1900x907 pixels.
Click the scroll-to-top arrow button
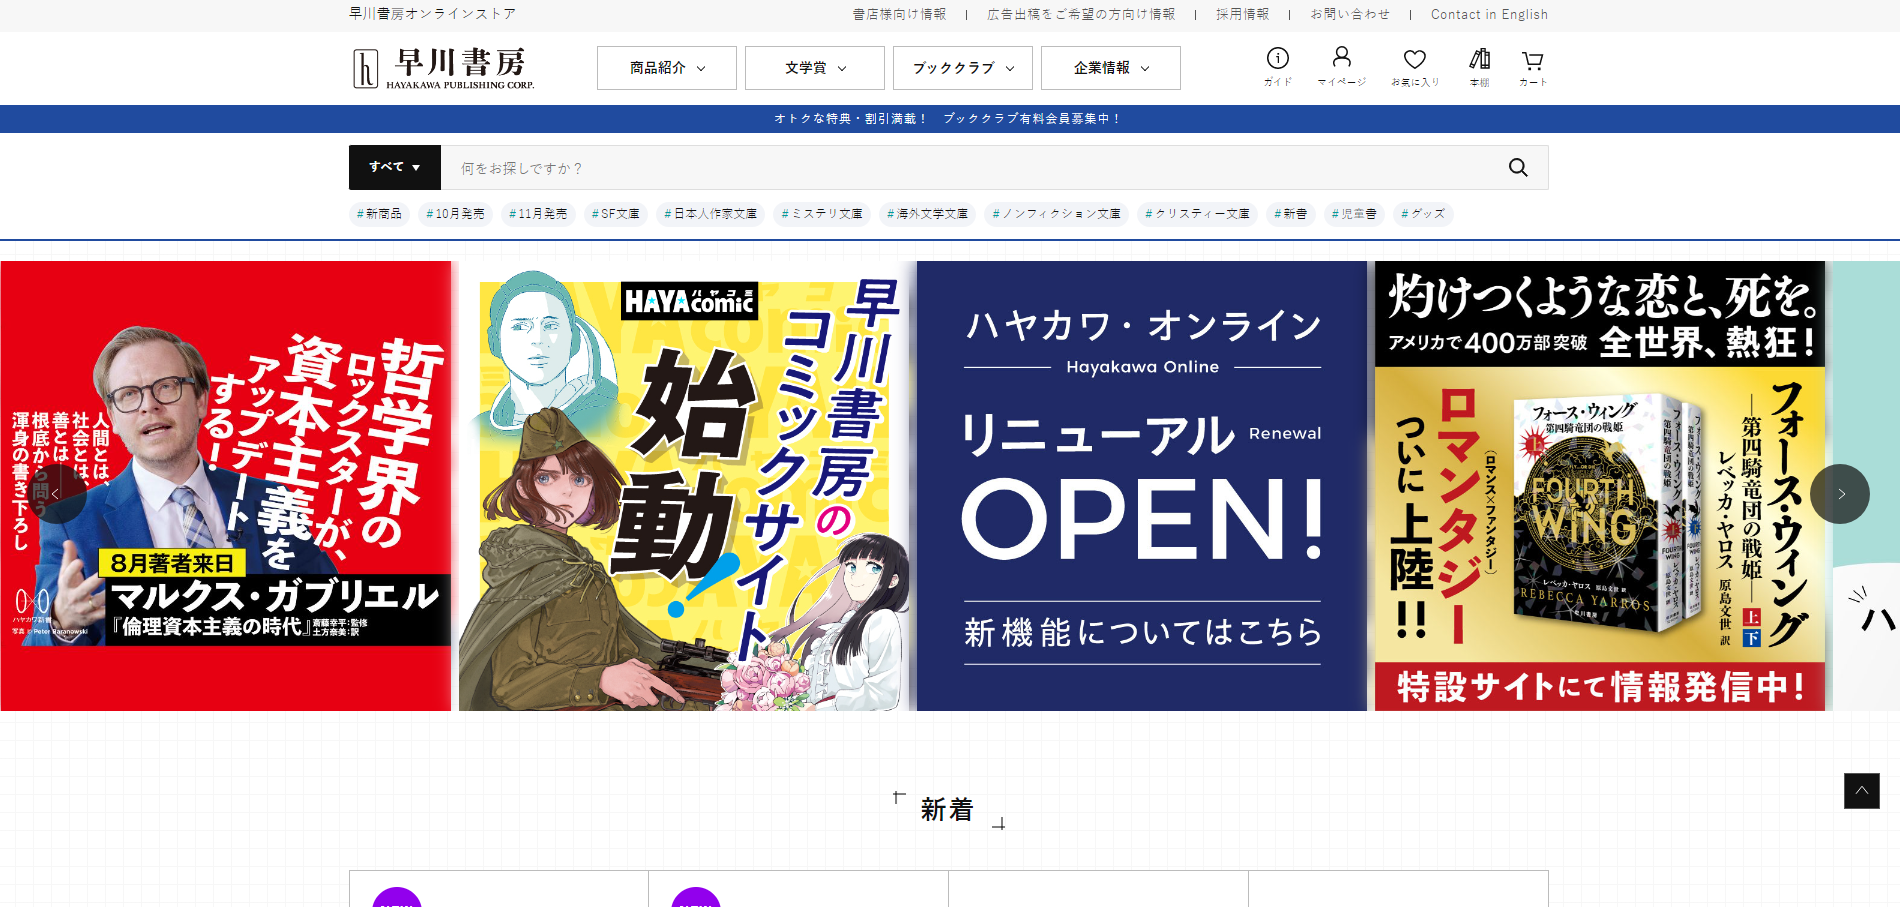pyautogui.click(x=1861, y=791)
